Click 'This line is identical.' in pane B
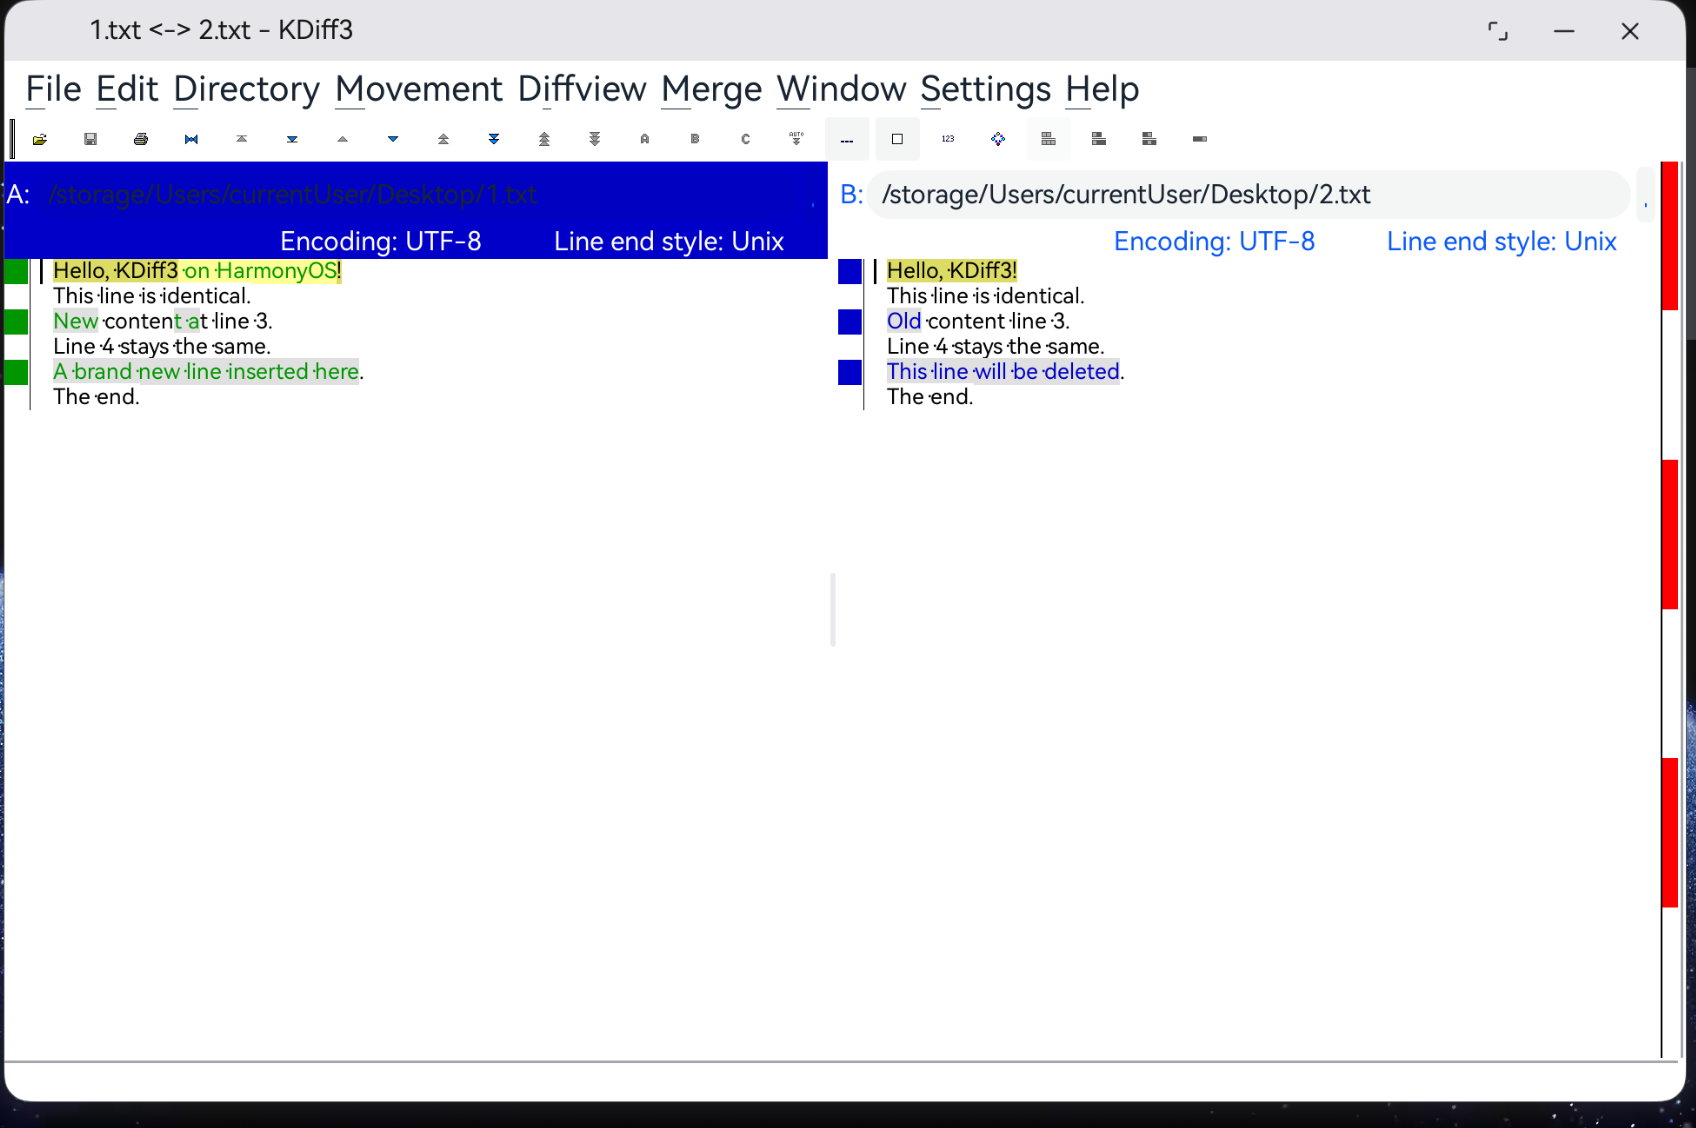 [x=986, y=296]
